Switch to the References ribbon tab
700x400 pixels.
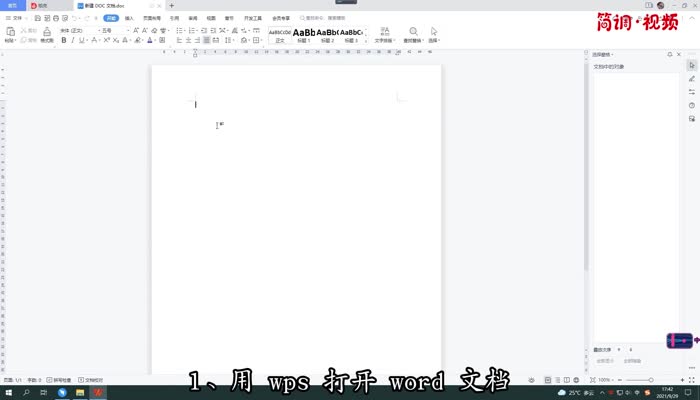(175, 18)
